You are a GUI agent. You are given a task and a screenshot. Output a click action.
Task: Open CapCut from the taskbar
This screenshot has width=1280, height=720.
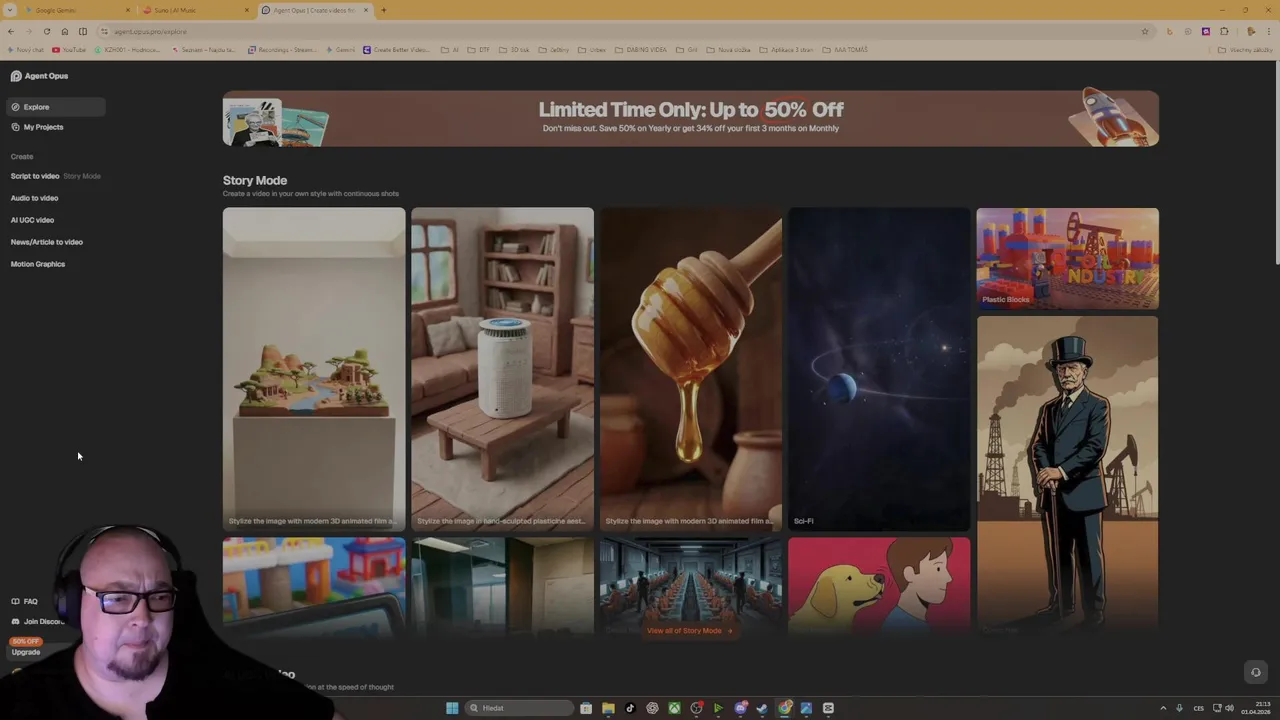click(x=828, y=708)
